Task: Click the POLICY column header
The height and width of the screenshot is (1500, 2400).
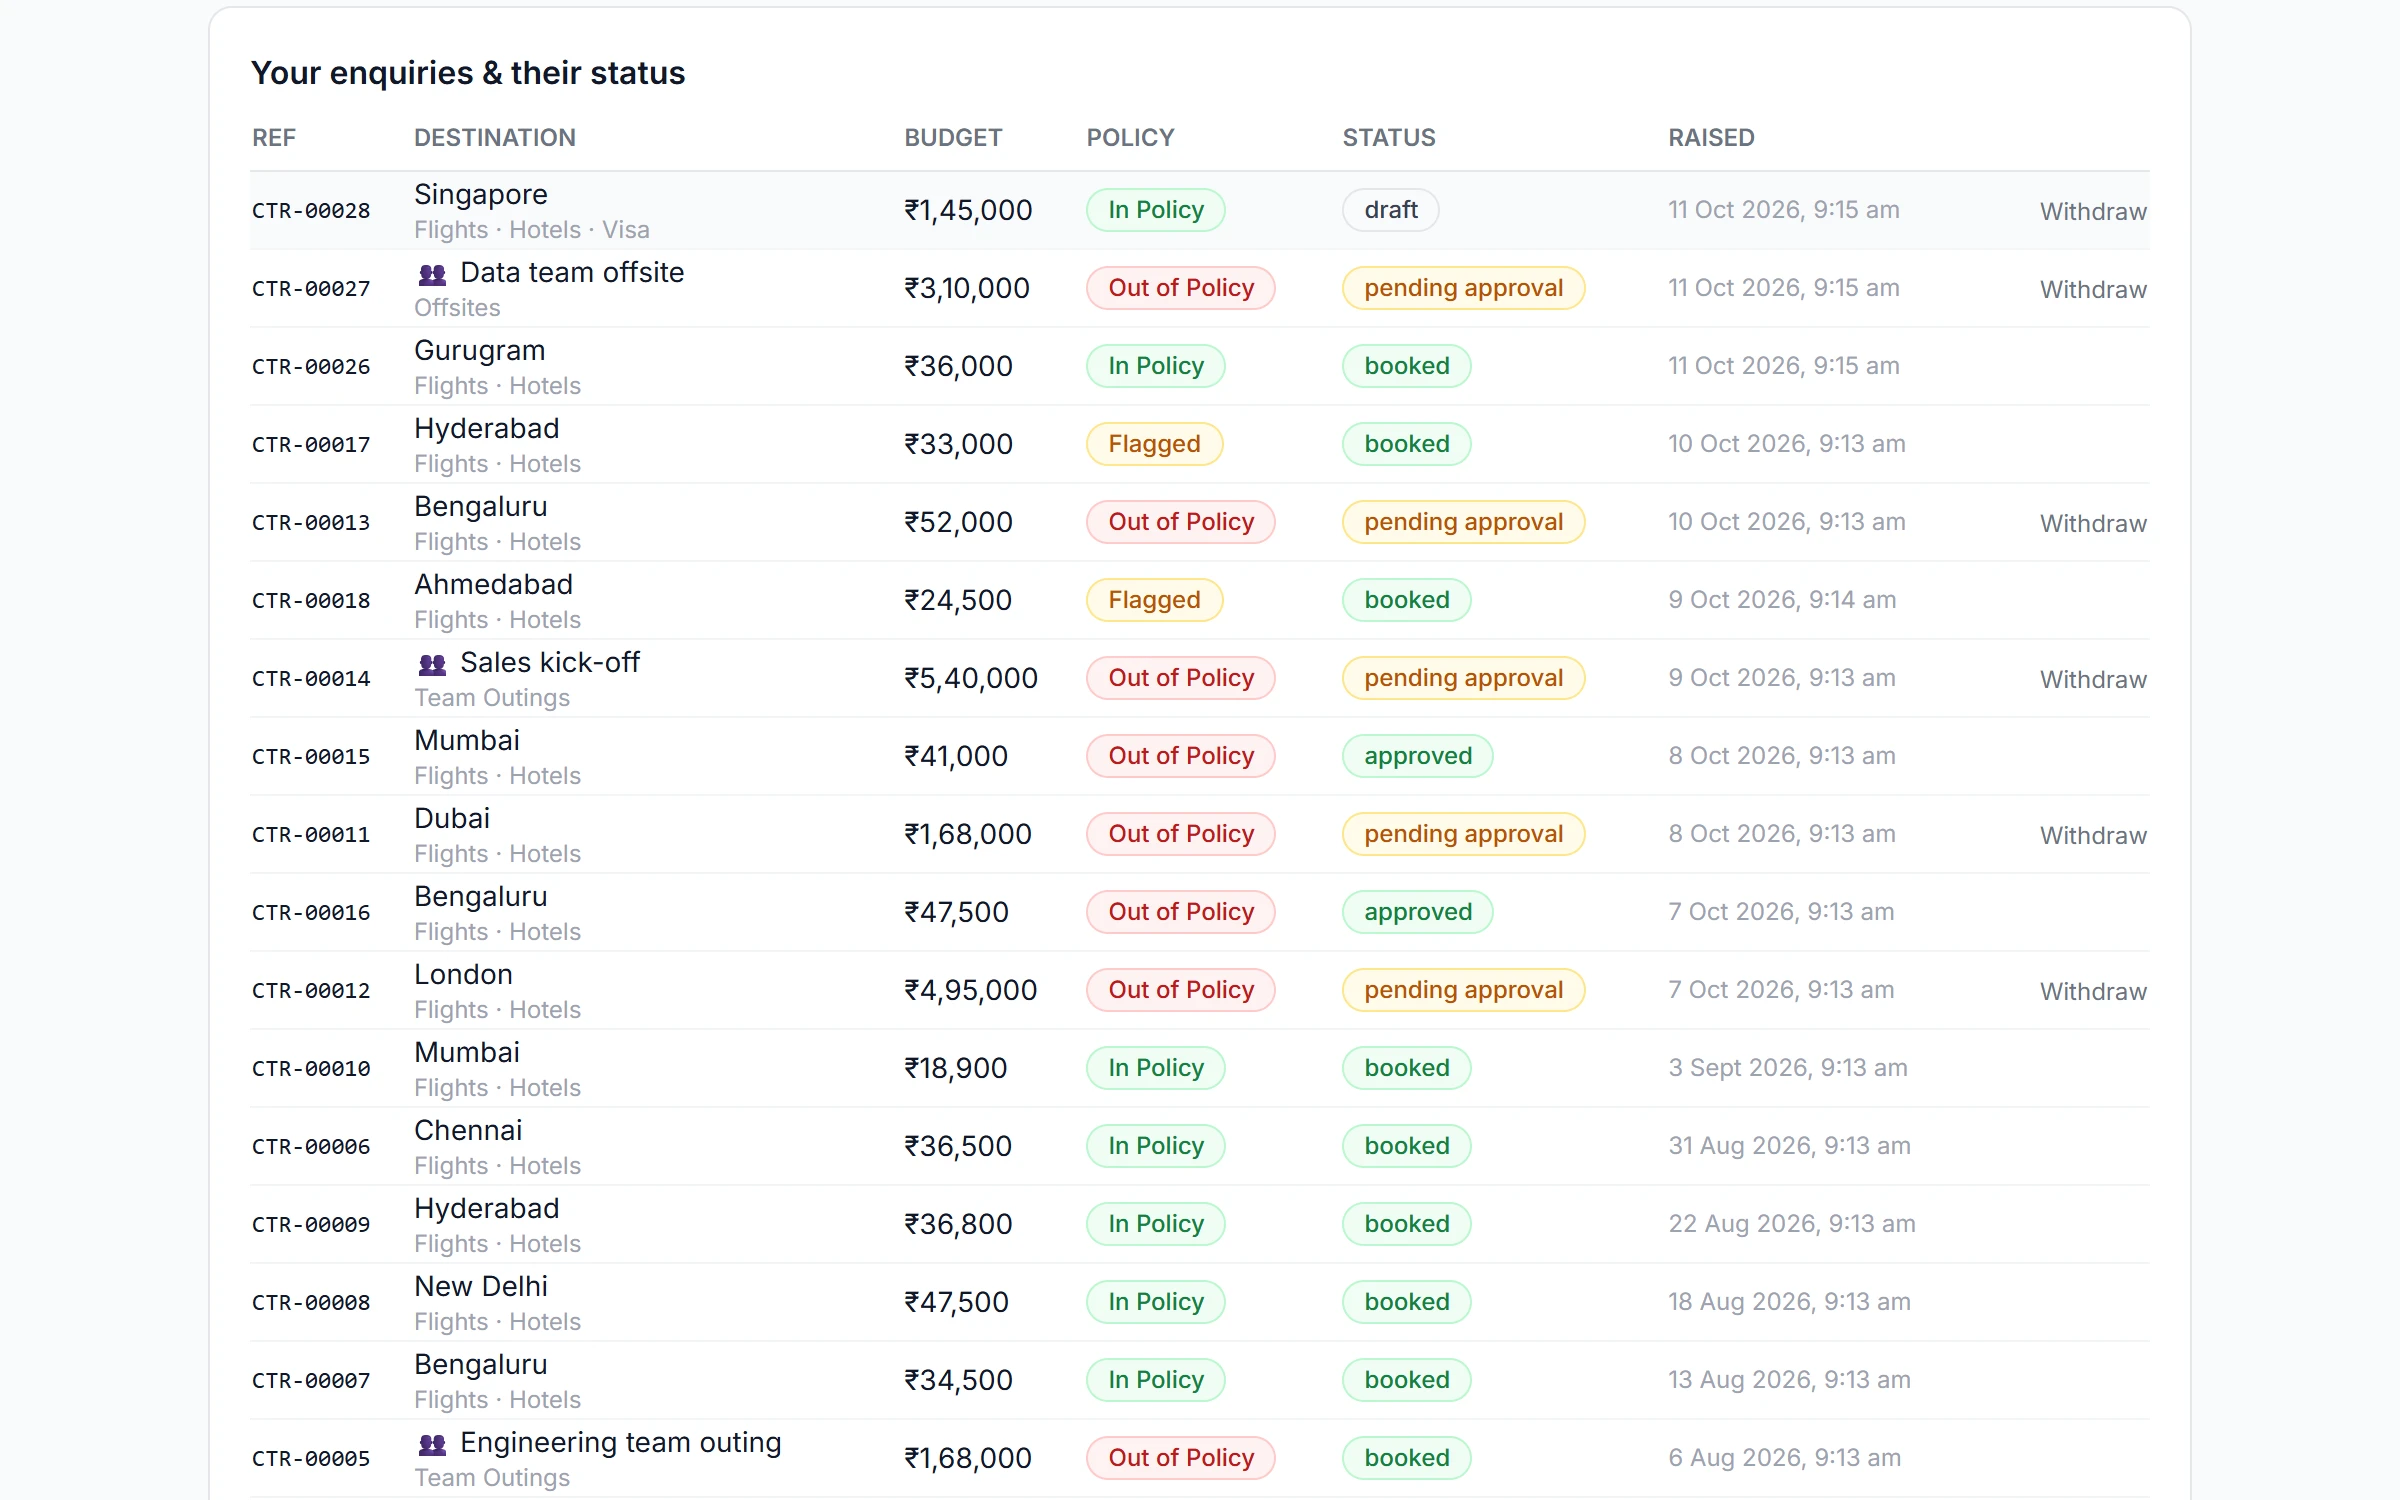Action: pyautogui.click(x=1130, y=138)
